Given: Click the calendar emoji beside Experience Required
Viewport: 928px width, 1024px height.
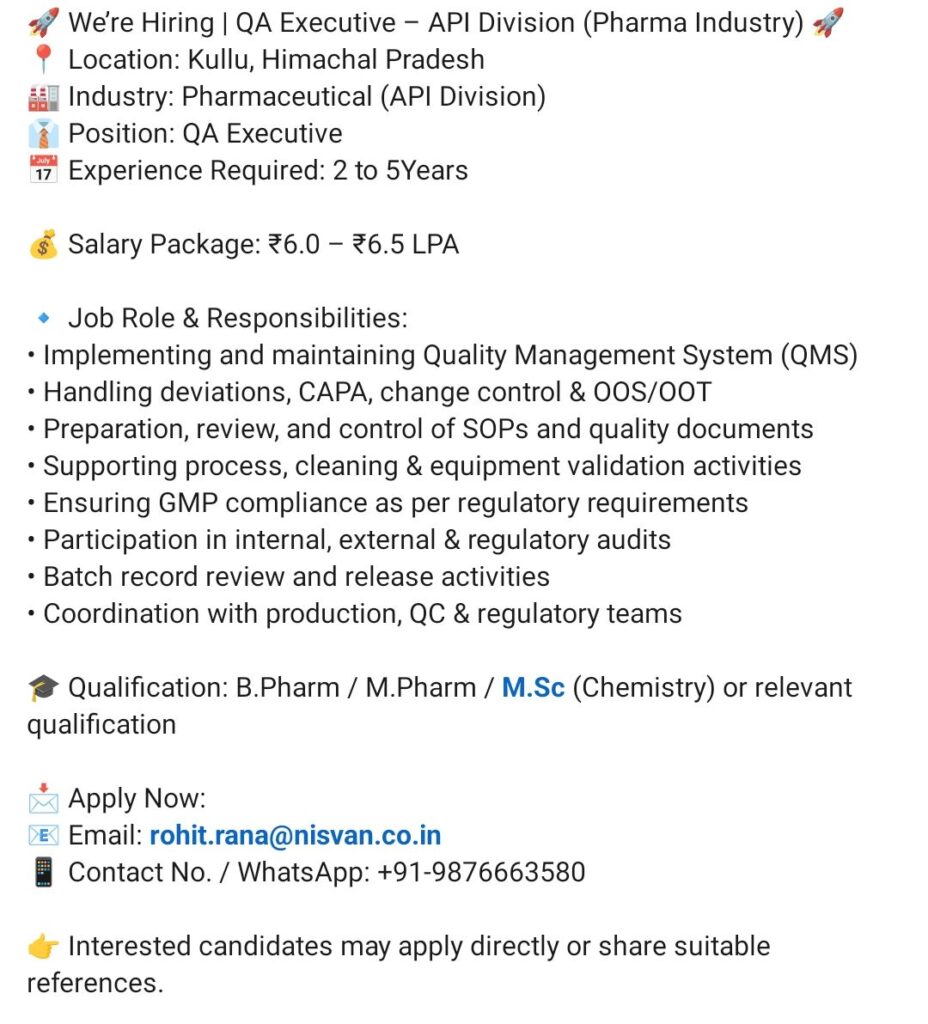Looking at the screenshot, I should coord(43,171).
